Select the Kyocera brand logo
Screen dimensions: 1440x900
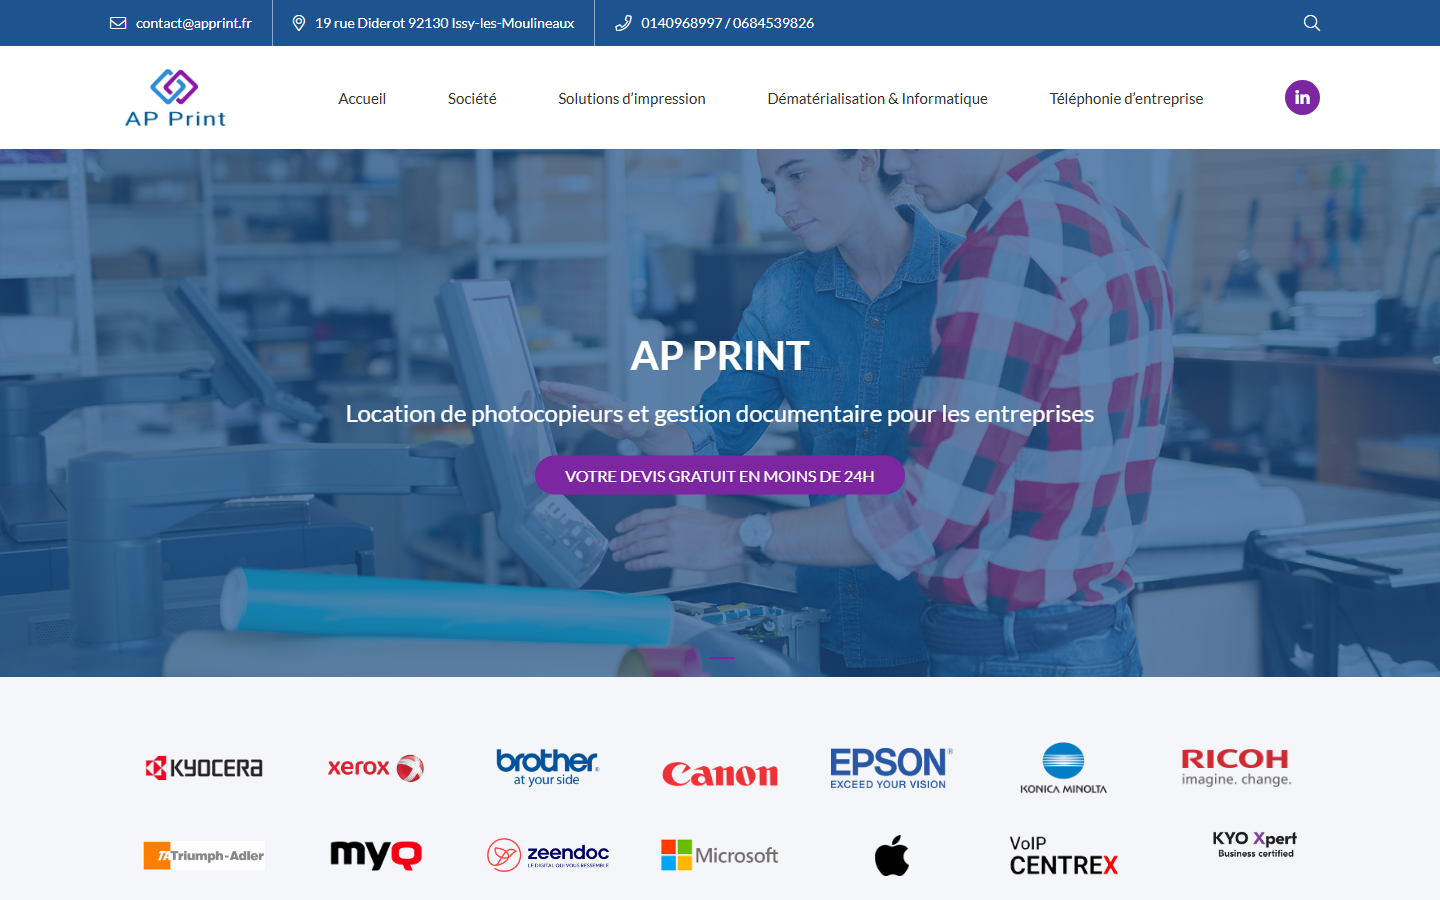(x=204, y=768)
